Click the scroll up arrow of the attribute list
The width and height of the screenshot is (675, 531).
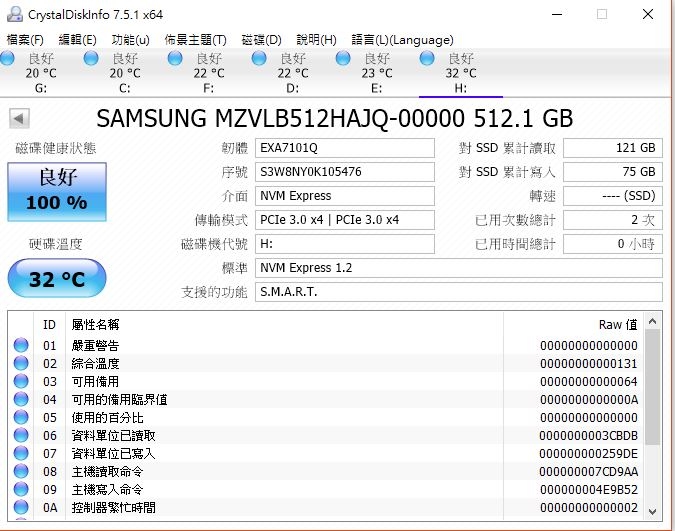coord(652,321)
